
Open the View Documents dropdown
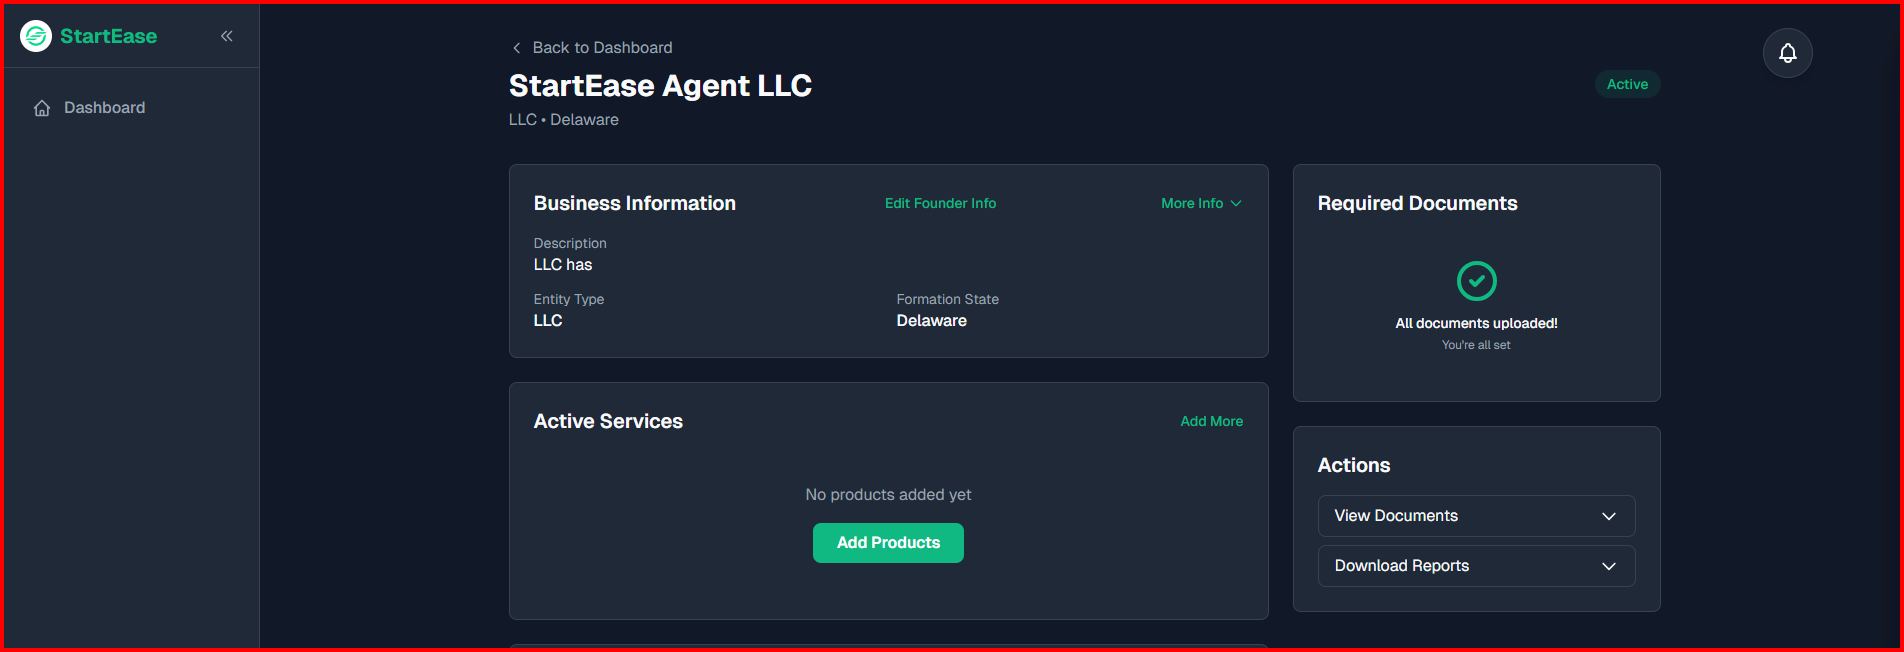coord(1476,516)
